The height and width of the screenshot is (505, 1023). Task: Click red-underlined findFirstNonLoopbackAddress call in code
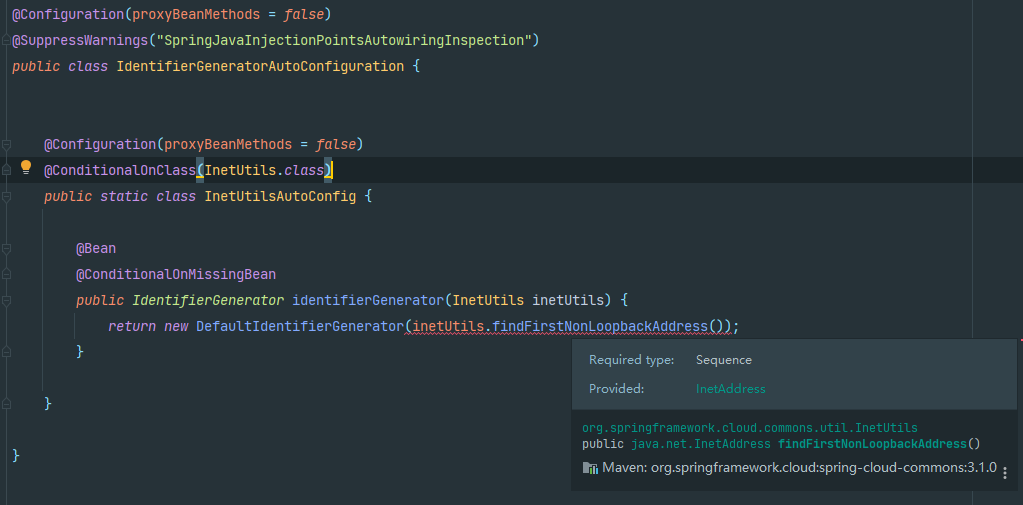[600, 326]
